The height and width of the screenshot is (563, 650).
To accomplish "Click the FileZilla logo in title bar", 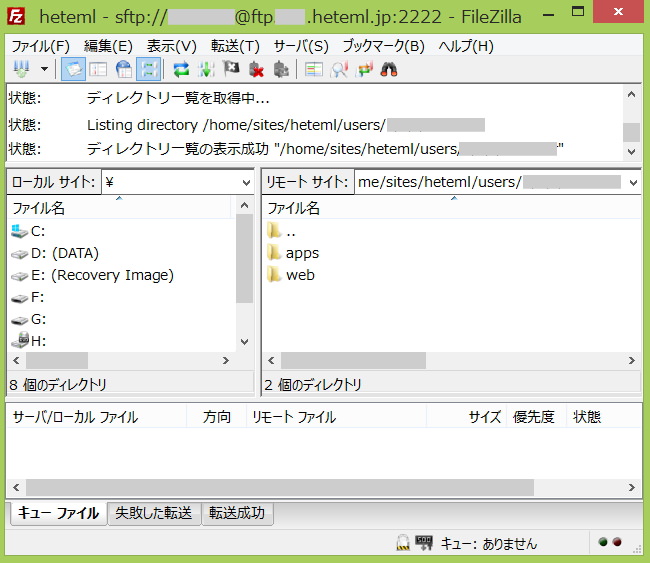I will [x=16, y=17].
